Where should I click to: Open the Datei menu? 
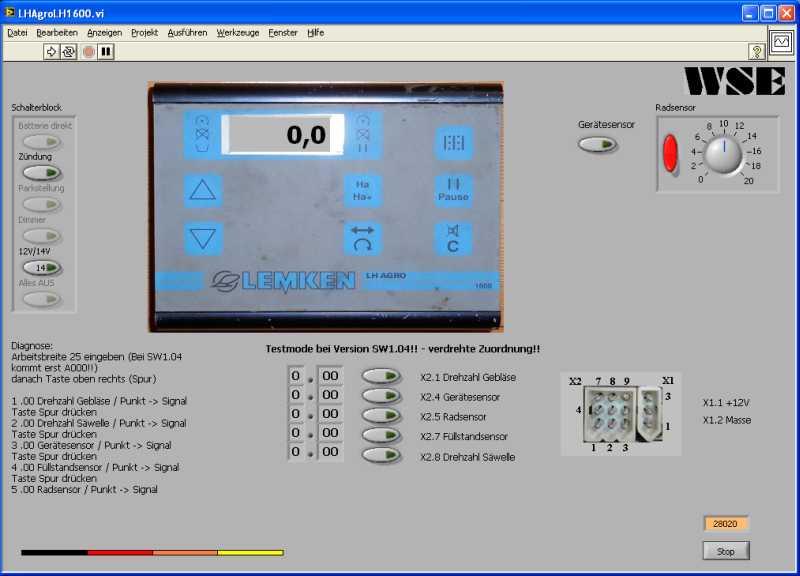click(x=17, y=33)
